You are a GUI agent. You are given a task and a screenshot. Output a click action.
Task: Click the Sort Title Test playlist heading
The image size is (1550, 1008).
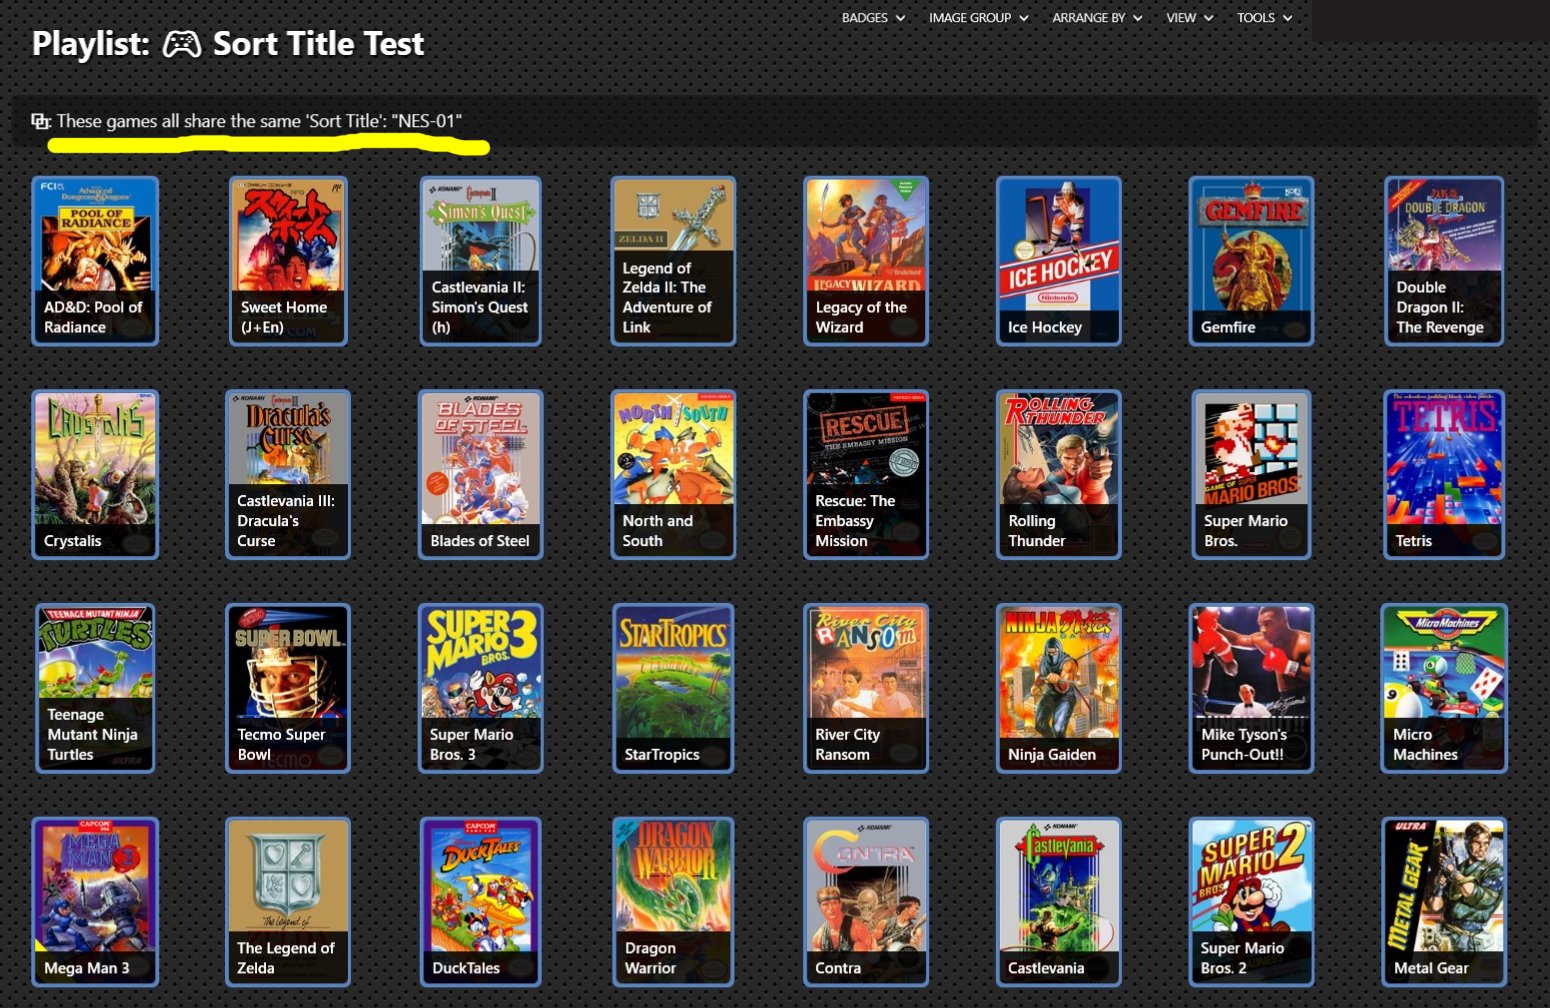click(x=318, y=44)
